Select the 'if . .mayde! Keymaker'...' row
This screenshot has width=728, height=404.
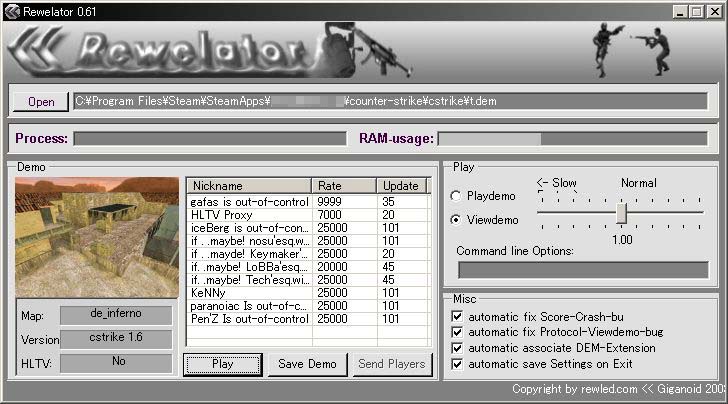pyautogui.click(x=309, y=254)
